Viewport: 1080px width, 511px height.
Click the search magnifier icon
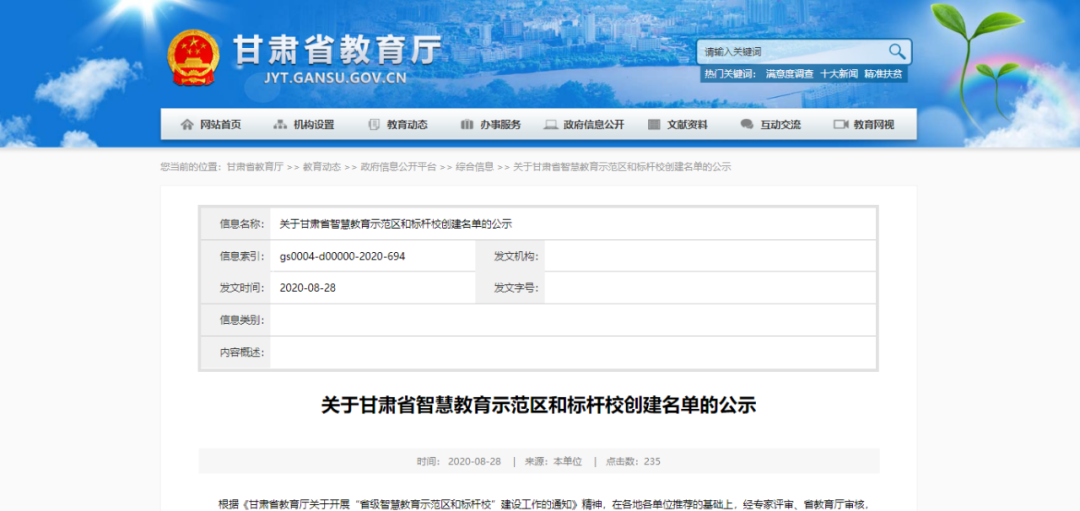tap(896, 52)
